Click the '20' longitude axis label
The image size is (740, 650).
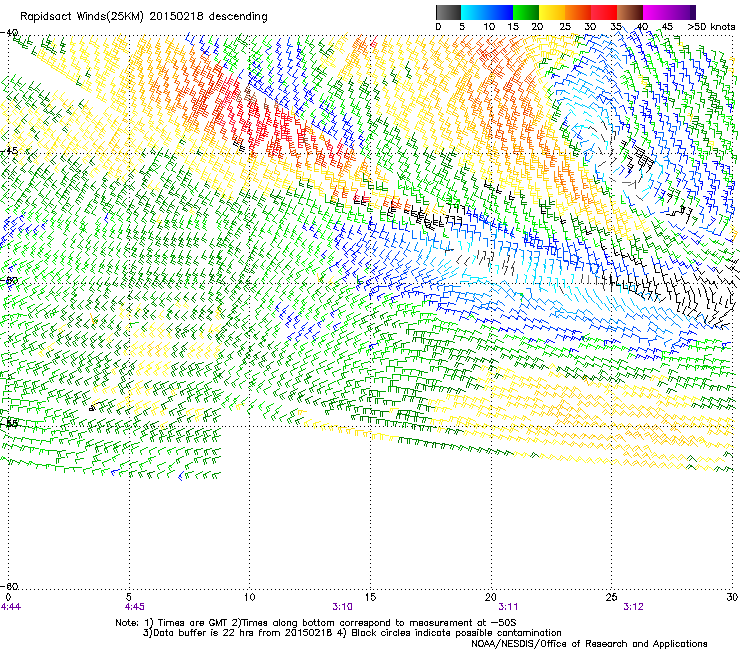pos(491,597)
